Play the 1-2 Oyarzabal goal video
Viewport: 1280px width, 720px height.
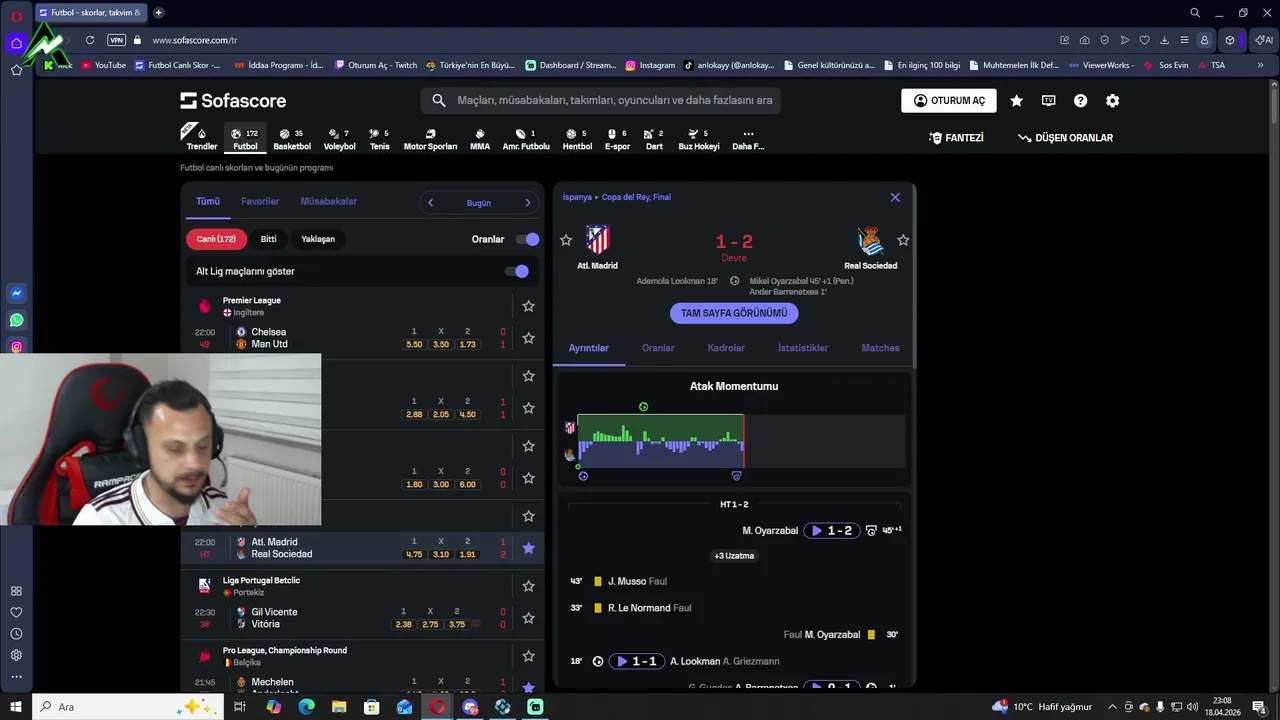(833, 531)
